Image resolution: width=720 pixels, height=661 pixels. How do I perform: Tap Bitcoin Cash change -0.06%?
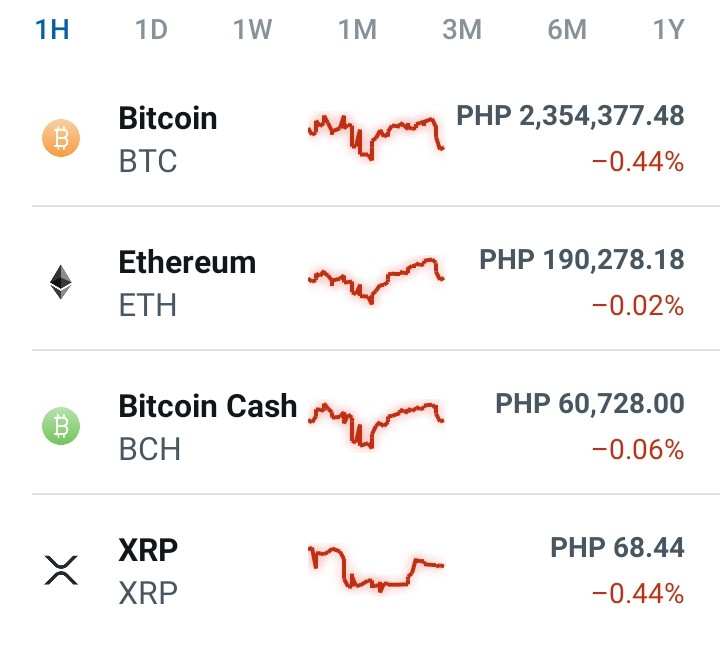coord(638,449)
